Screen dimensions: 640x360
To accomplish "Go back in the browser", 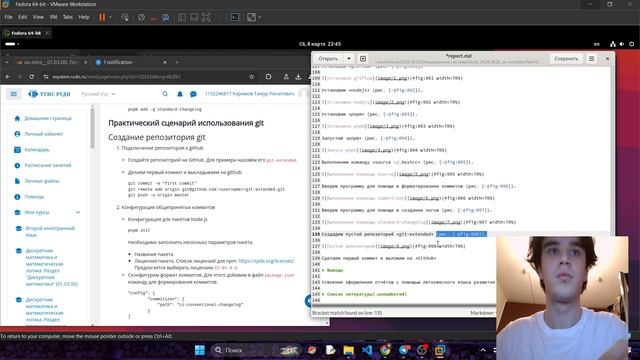I will pyautogui.click(x=8, y=77).
